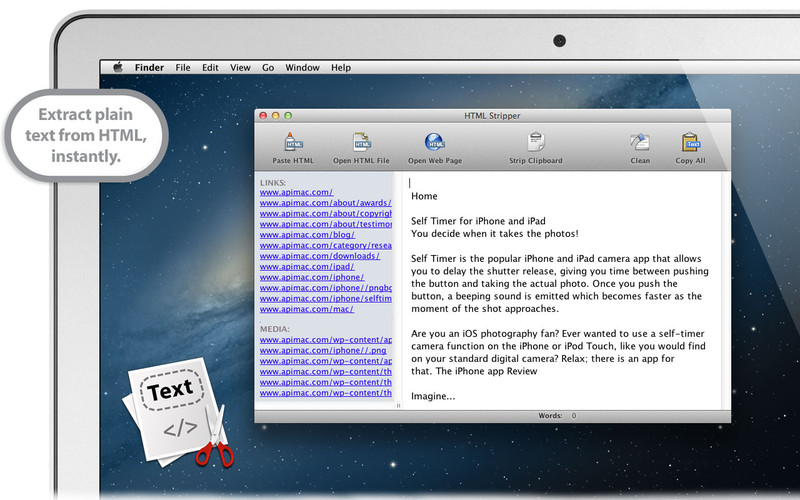Click the 'Imagine...' text line
Screen dimensions: 800x500
[x=433, y=396]
